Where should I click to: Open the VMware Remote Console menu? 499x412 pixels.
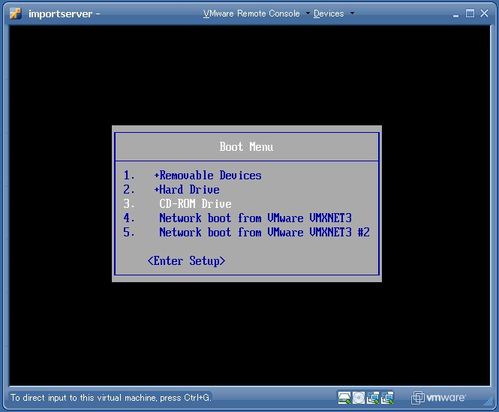(x=251, y=14)
